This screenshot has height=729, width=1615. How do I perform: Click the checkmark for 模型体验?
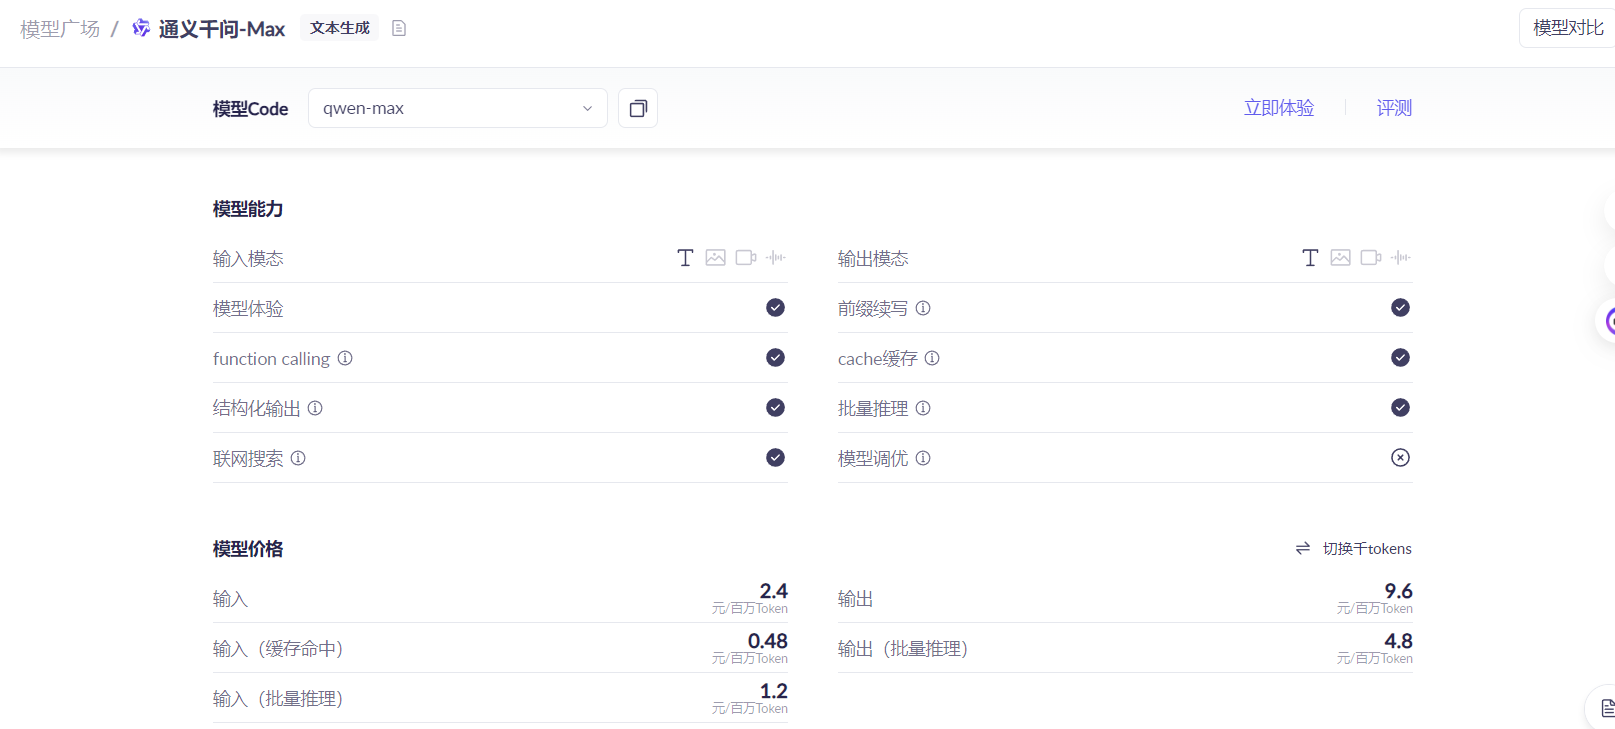pos(775,308)
